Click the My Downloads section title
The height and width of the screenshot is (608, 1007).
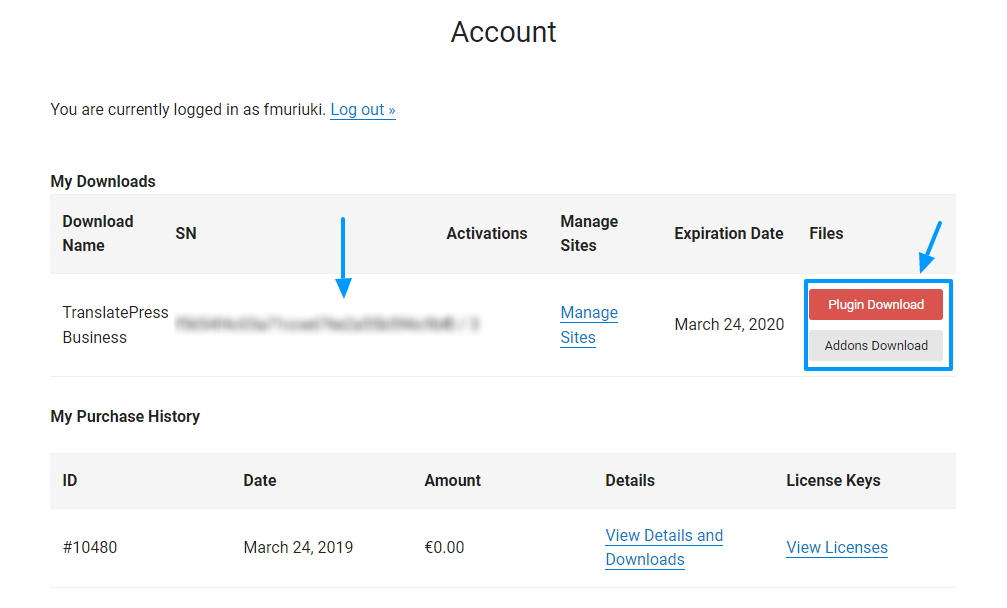(103, 182)
